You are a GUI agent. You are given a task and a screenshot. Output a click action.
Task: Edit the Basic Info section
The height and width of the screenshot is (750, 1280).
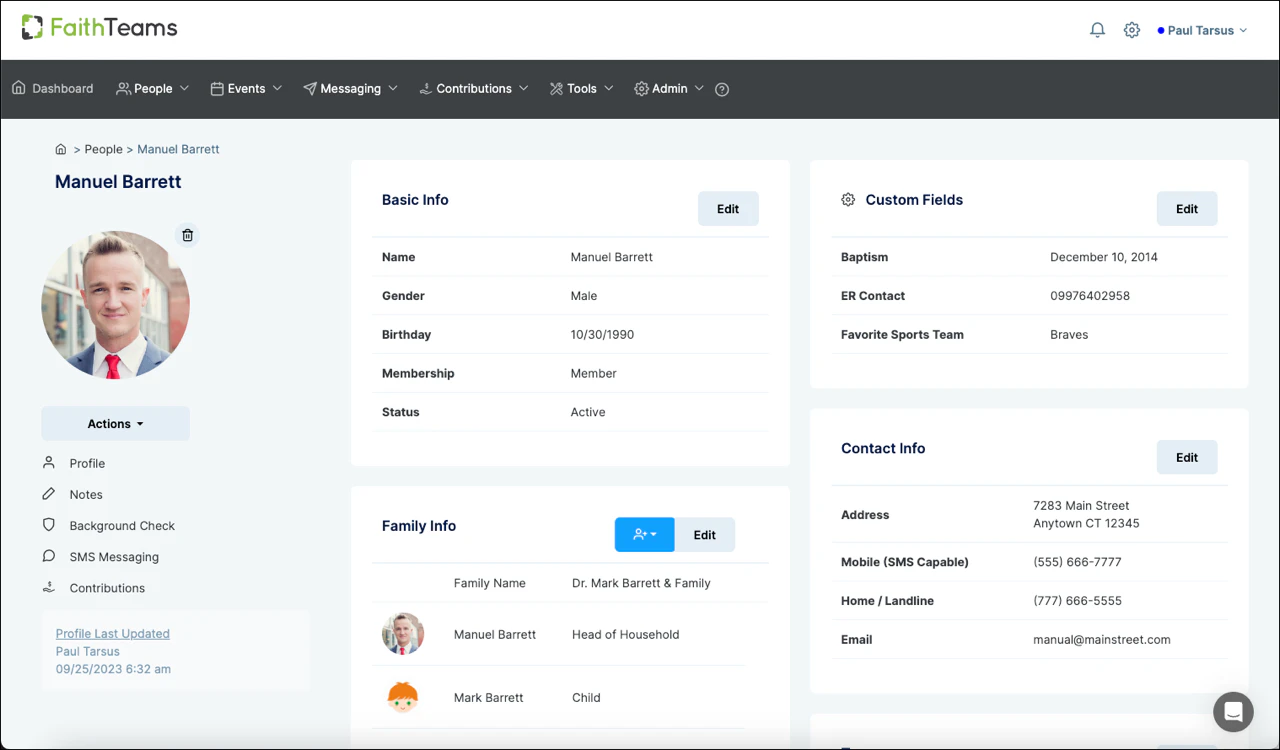click(x=728, y=208)
